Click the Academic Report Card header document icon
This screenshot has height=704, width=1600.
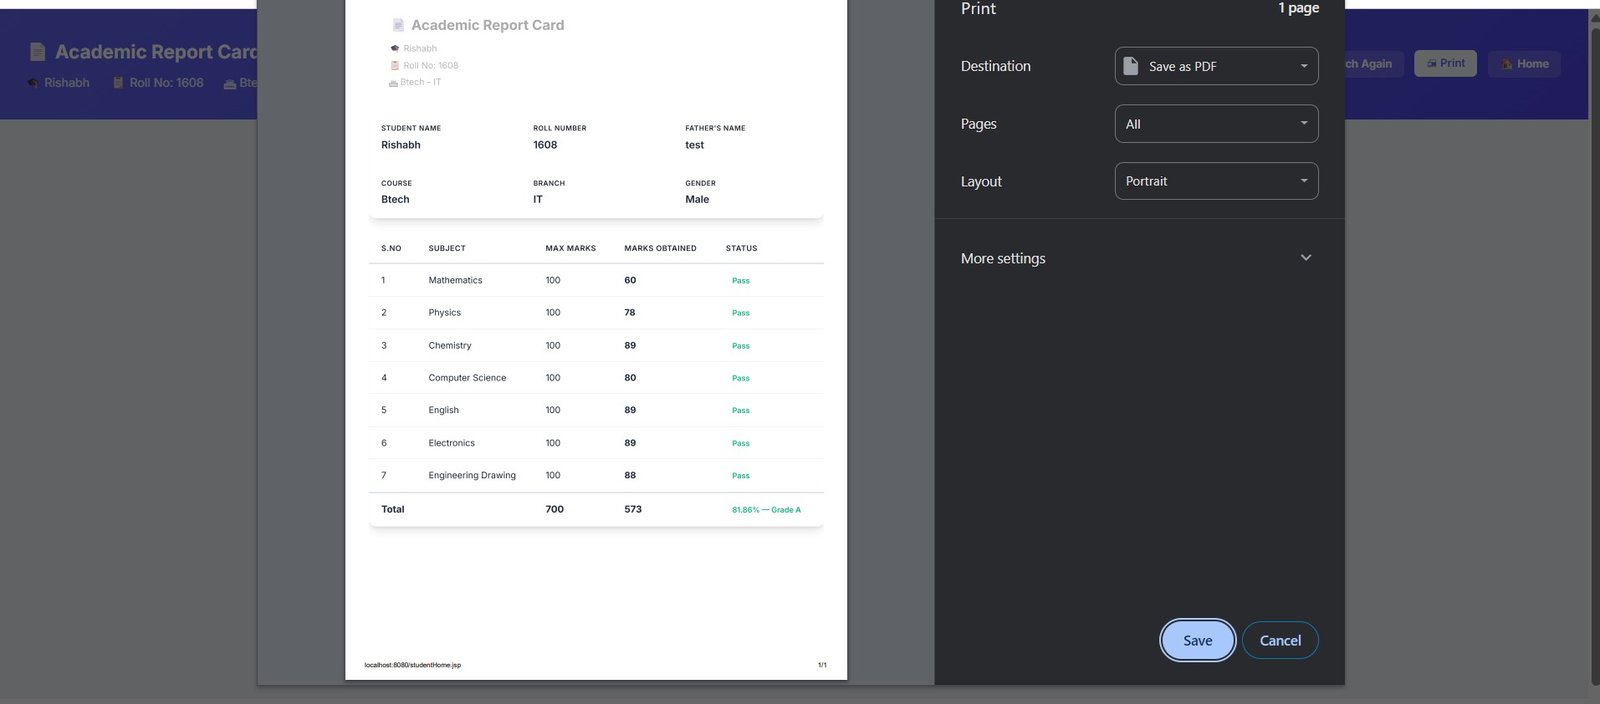pos(38,52)
